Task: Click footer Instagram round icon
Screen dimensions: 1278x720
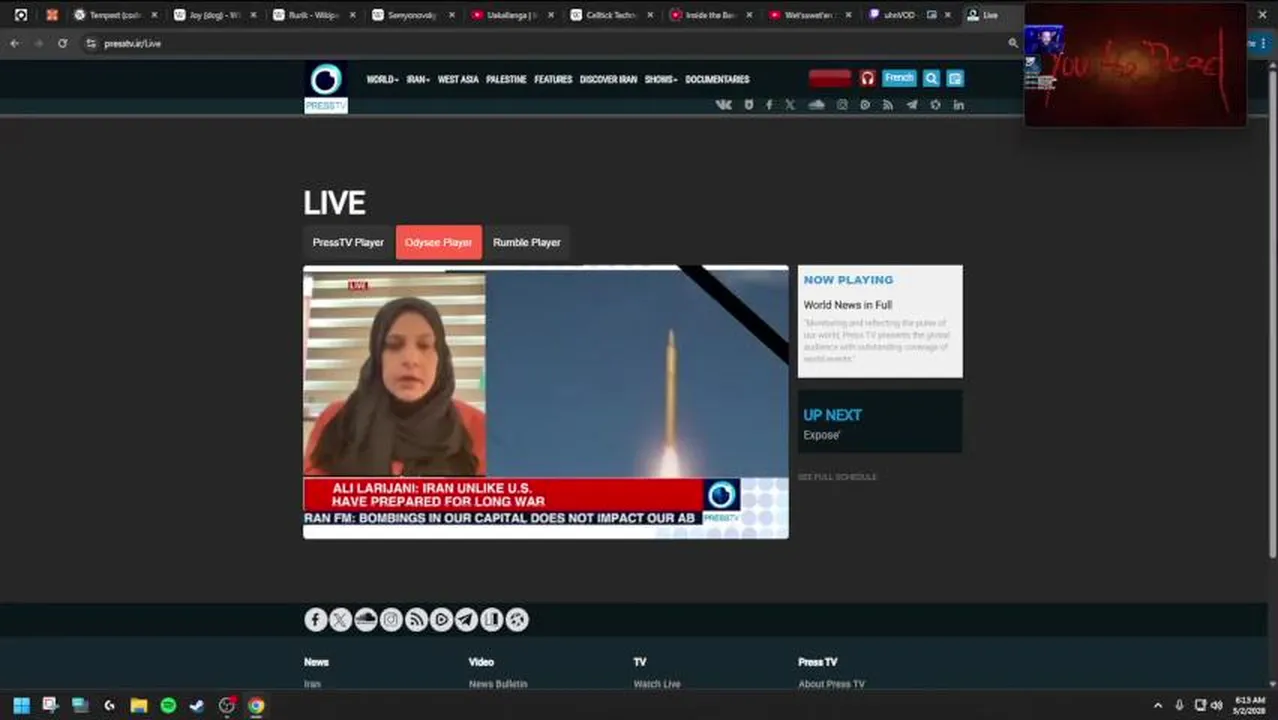Action: [x=391, y=620]
